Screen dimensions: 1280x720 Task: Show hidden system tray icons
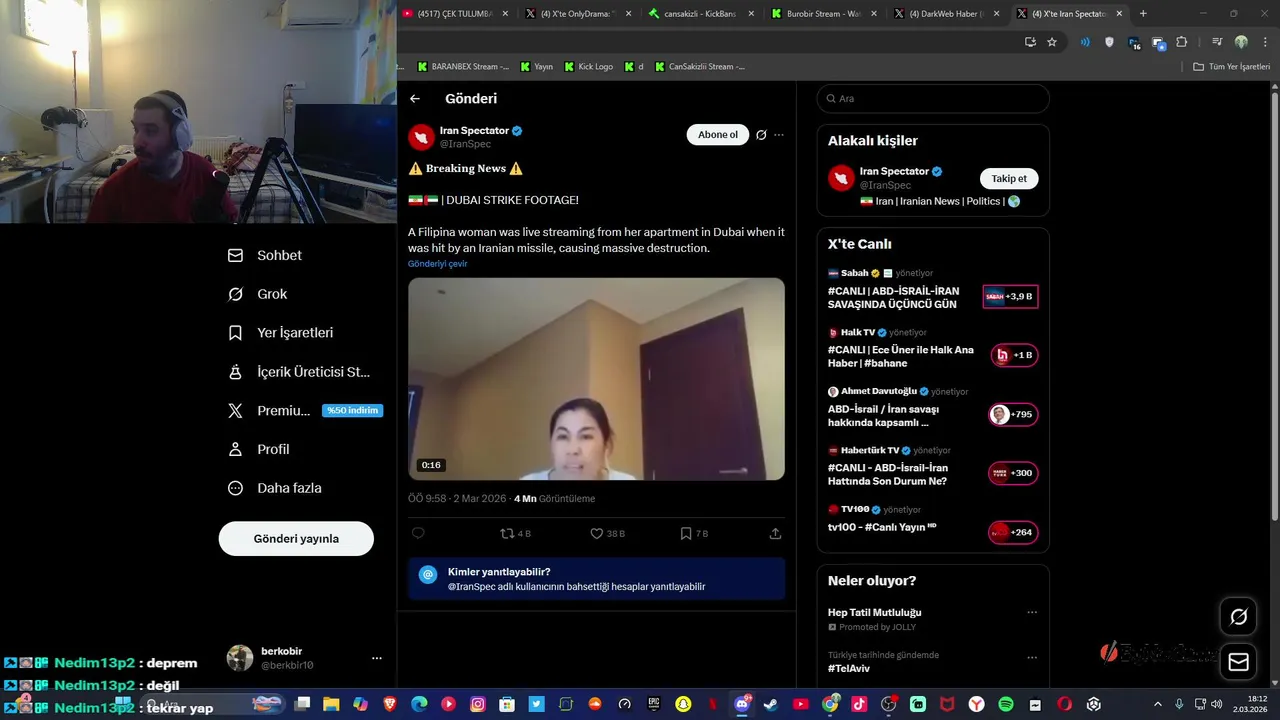(1158, 704)
